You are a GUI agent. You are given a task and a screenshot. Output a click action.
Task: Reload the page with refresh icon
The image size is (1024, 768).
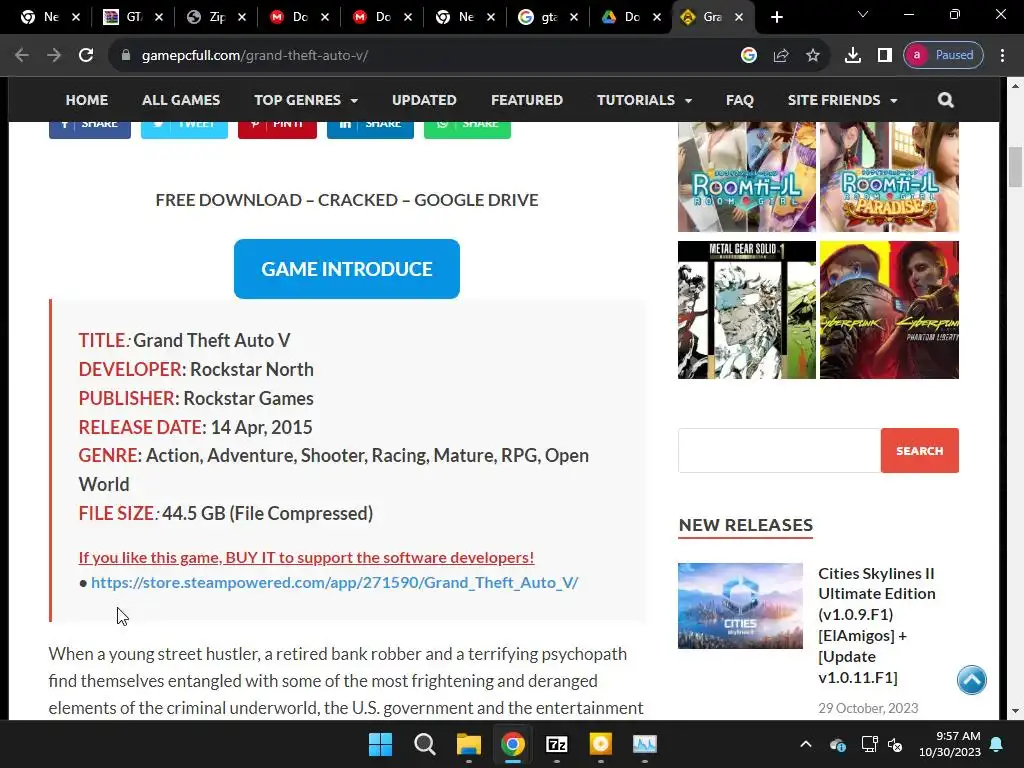[86, 56]
